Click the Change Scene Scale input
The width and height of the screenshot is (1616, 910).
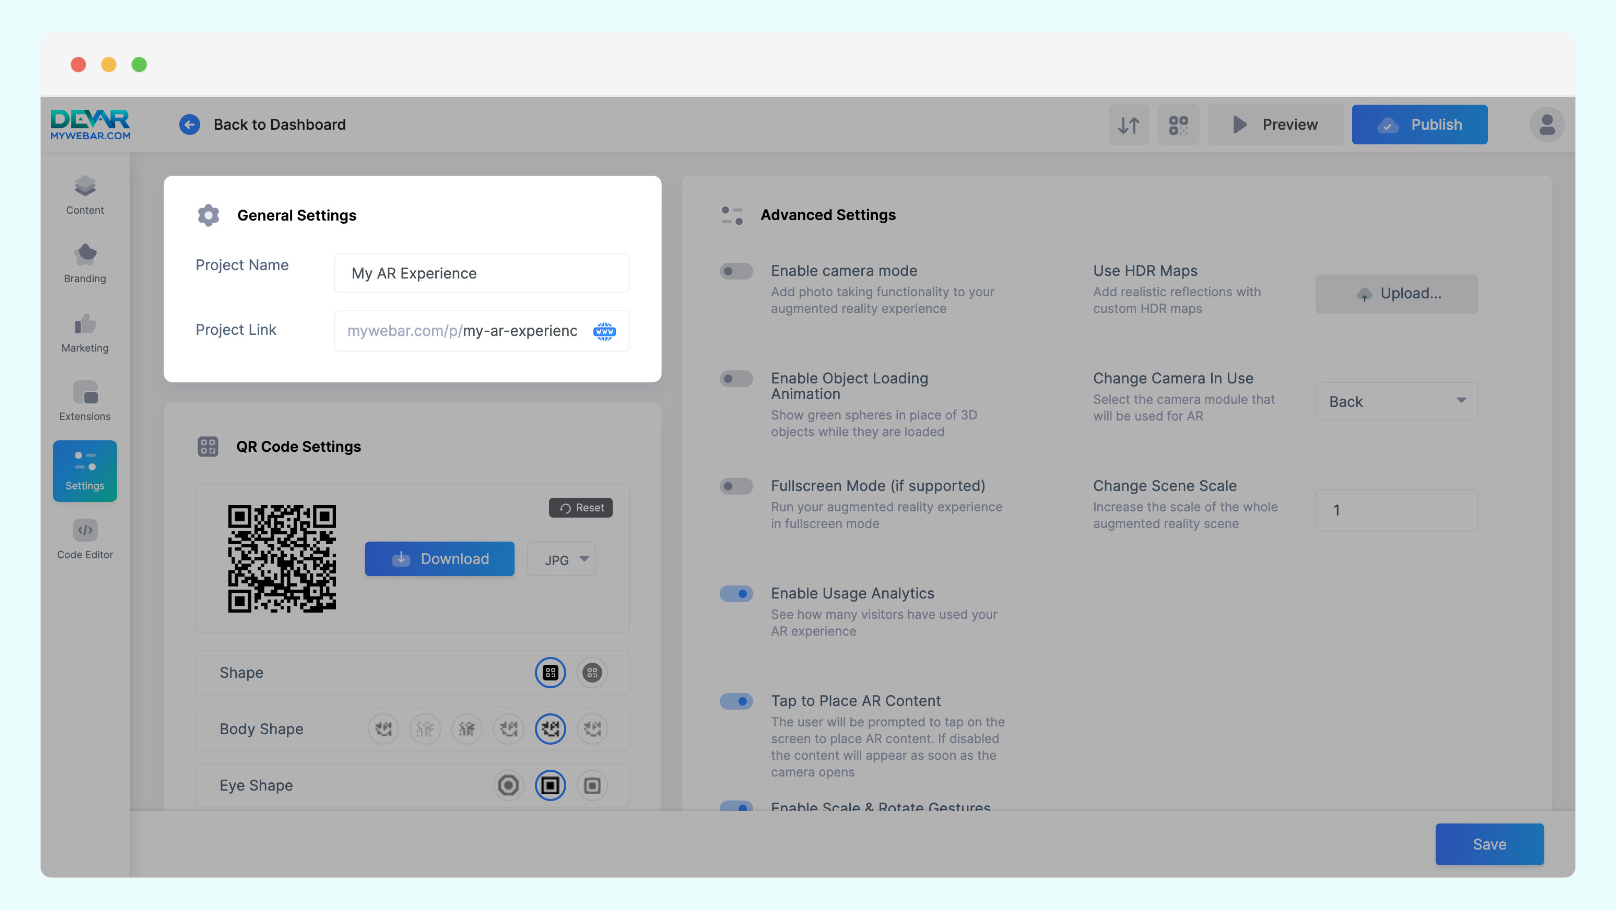[1396, 510]
